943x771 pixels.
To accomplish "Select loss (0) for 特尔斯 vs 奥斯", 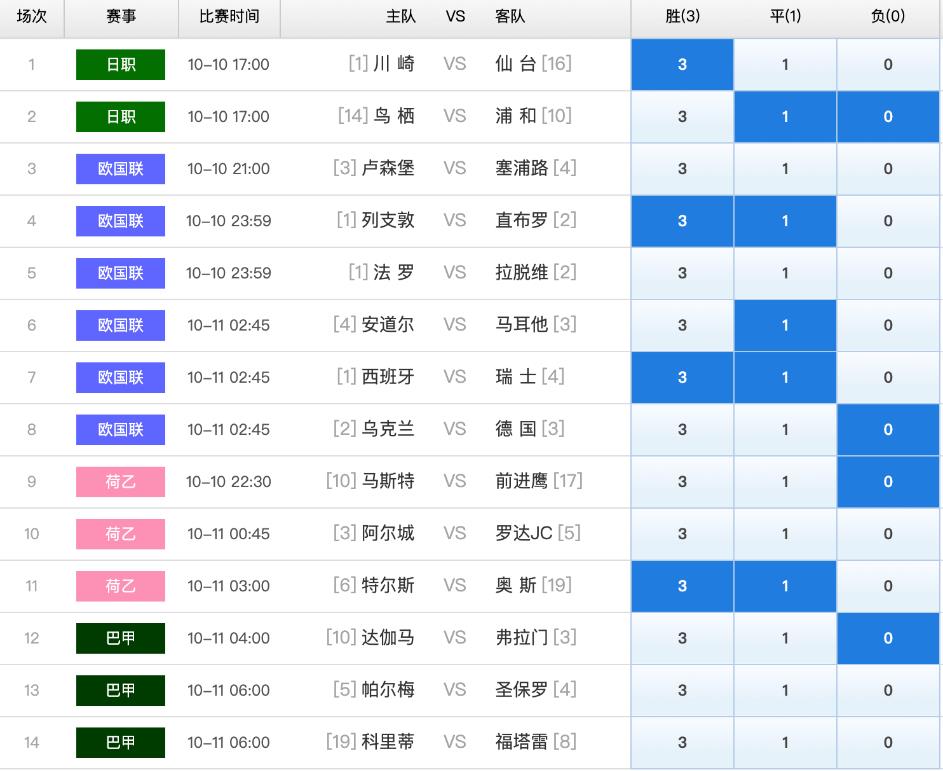I will coord(888,586).
